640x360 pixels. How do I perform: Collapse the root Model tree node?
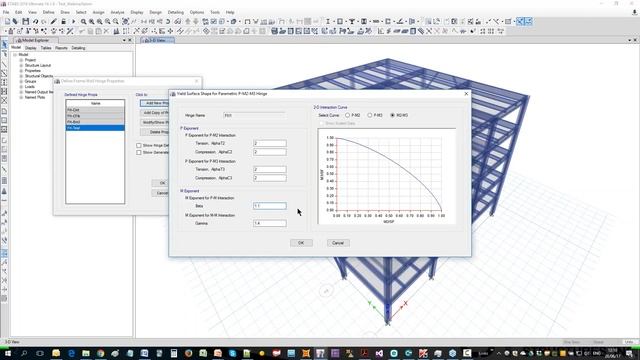(x=15, y=55)
